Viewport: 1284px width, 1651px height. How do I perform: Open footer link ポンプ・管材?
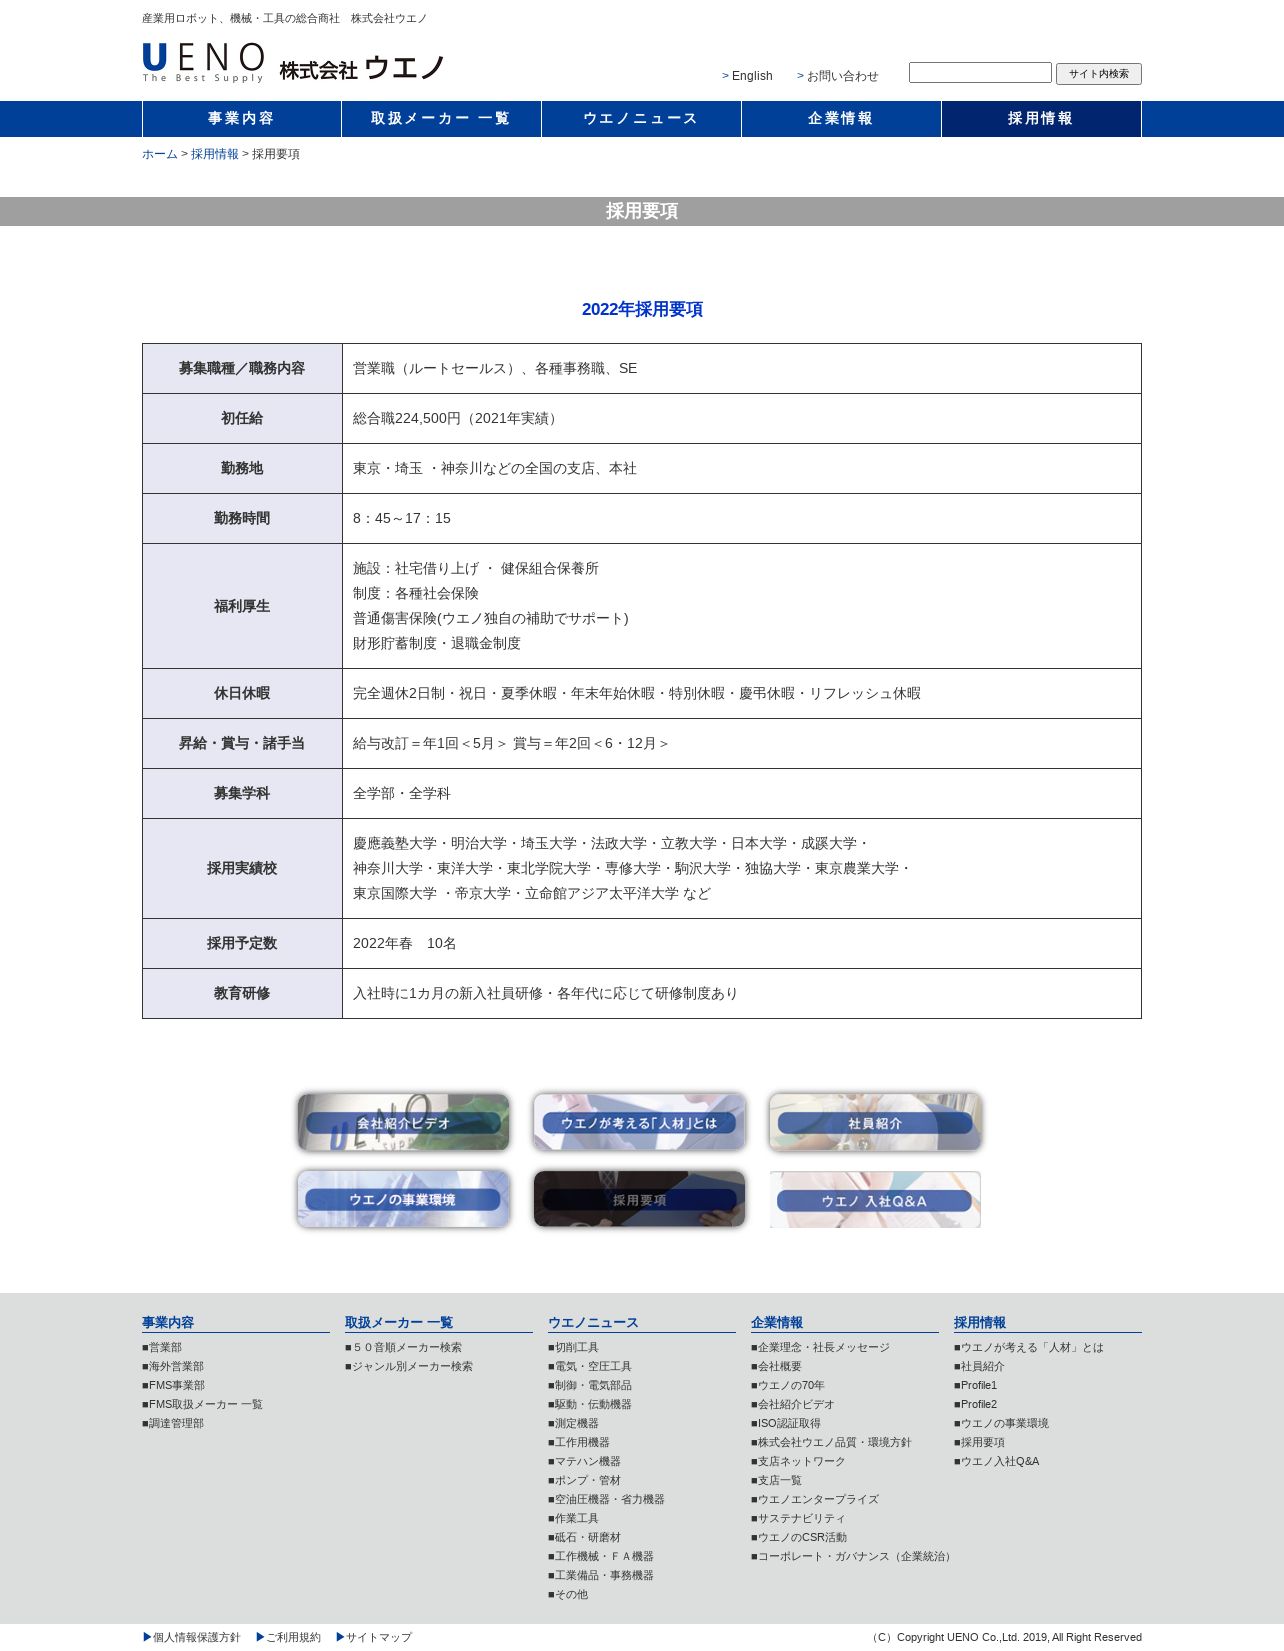pyautogui.click(x=584, y=1481)
